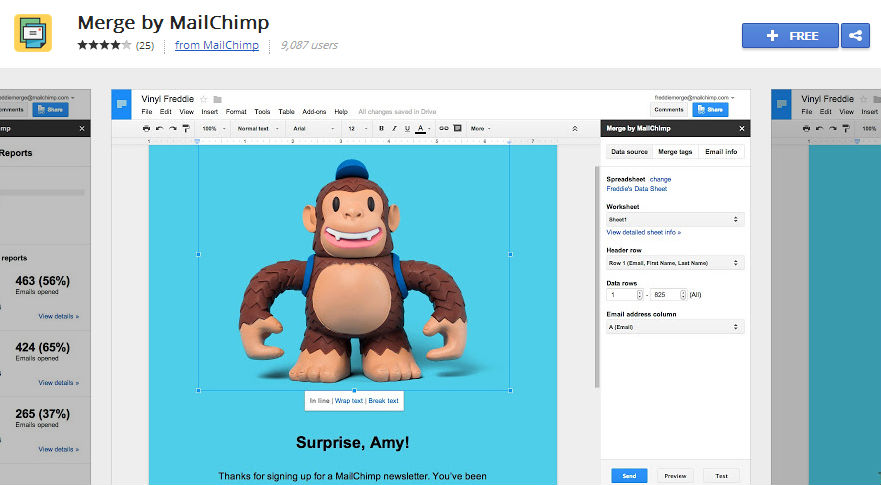The width and height of the screenshot is (881, 485).
Task: Open the Format menu
Action: click(236, 112)
